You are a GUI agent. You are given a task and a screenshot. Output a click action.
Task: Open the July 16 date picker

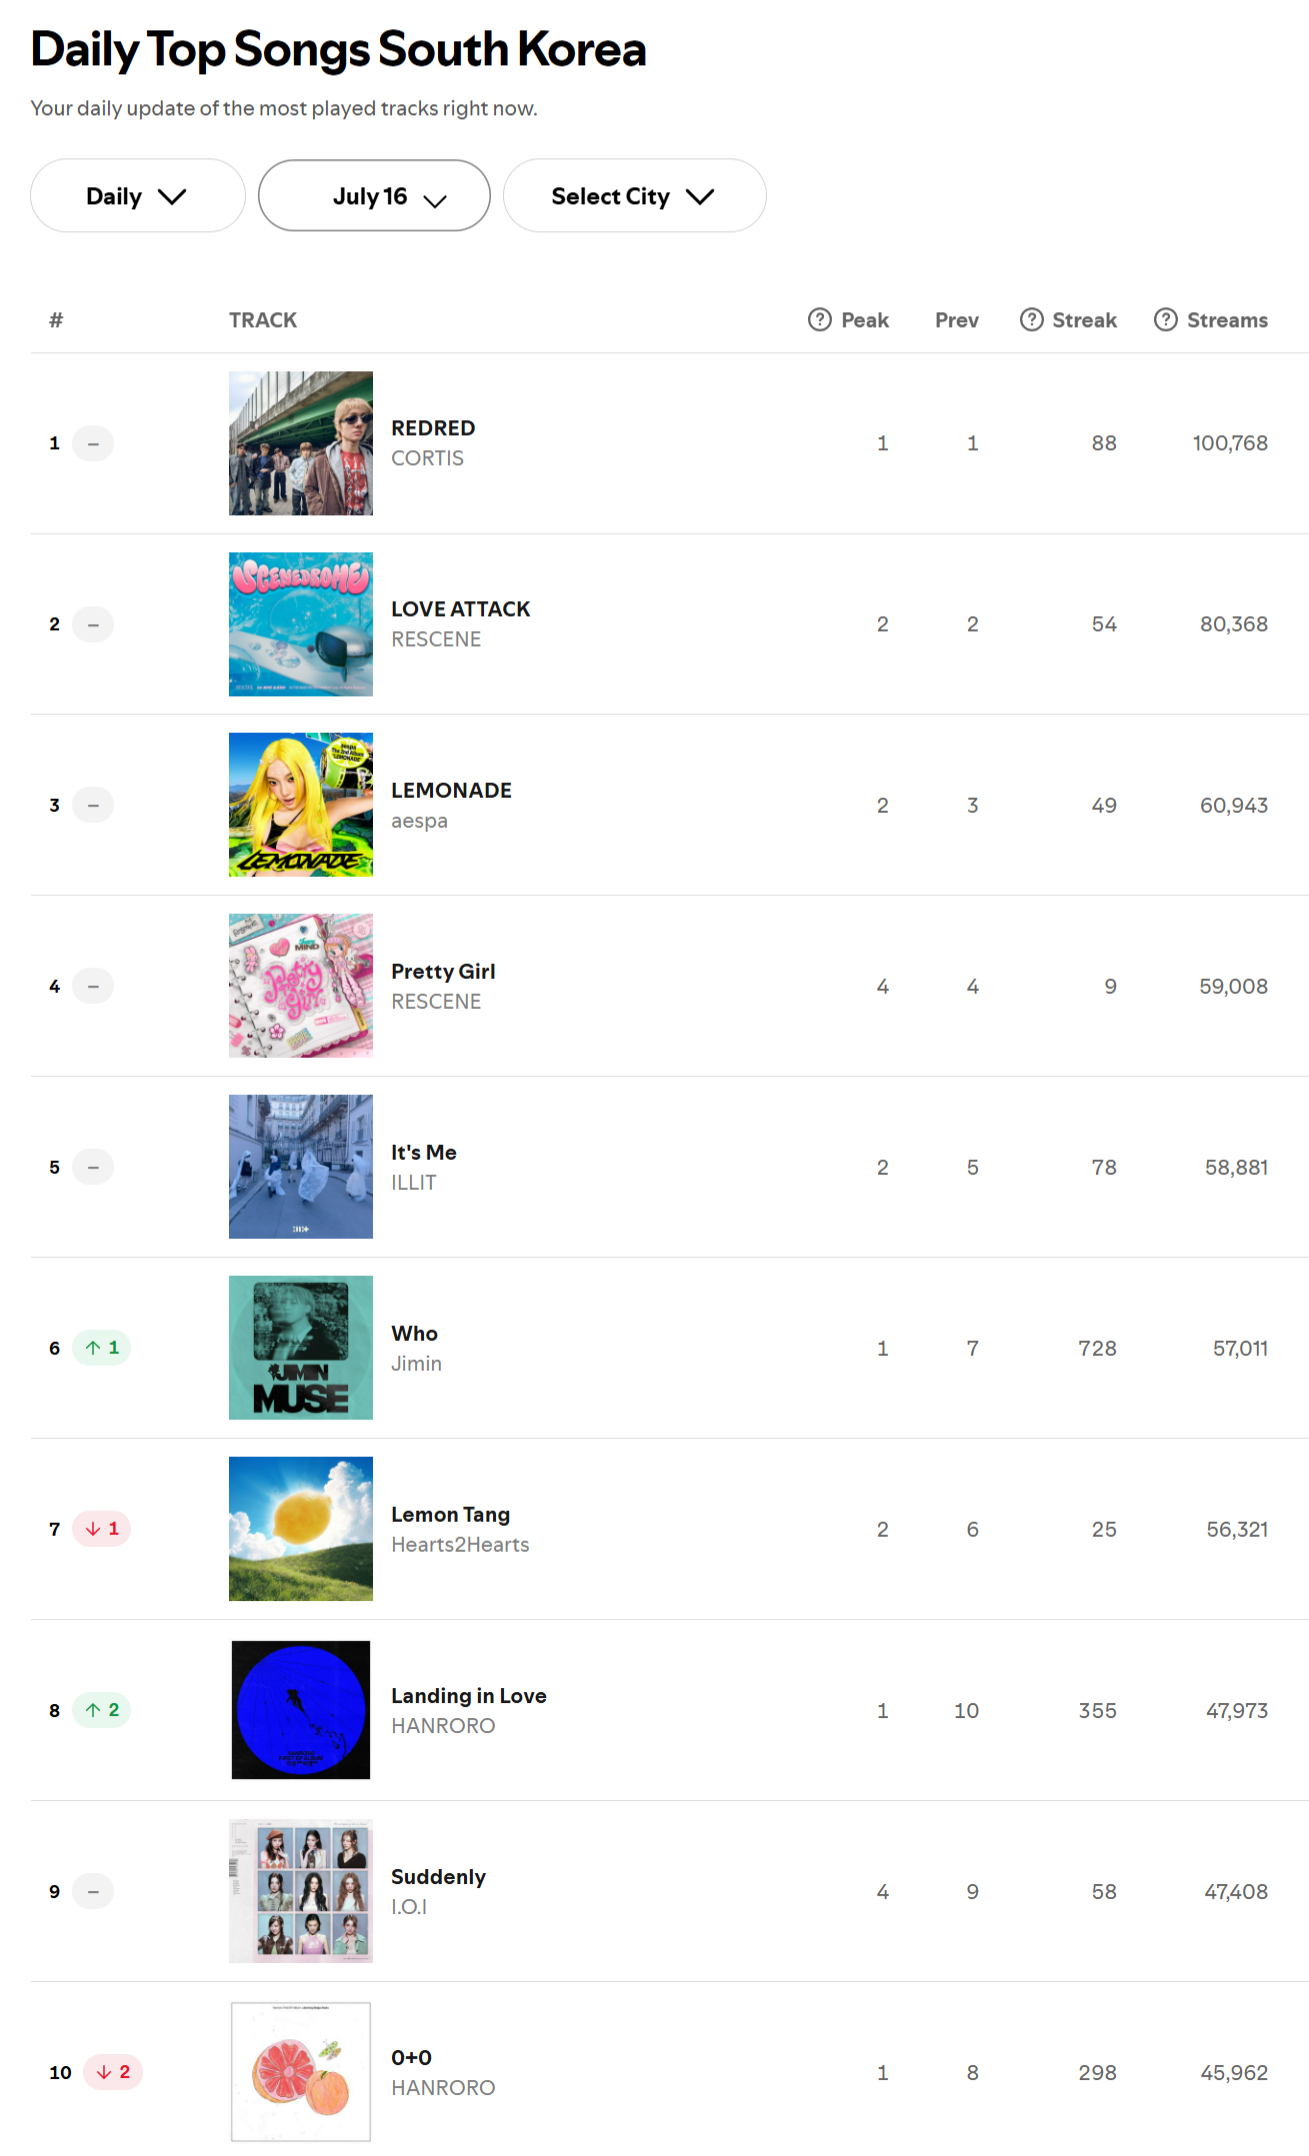[374, 196]
